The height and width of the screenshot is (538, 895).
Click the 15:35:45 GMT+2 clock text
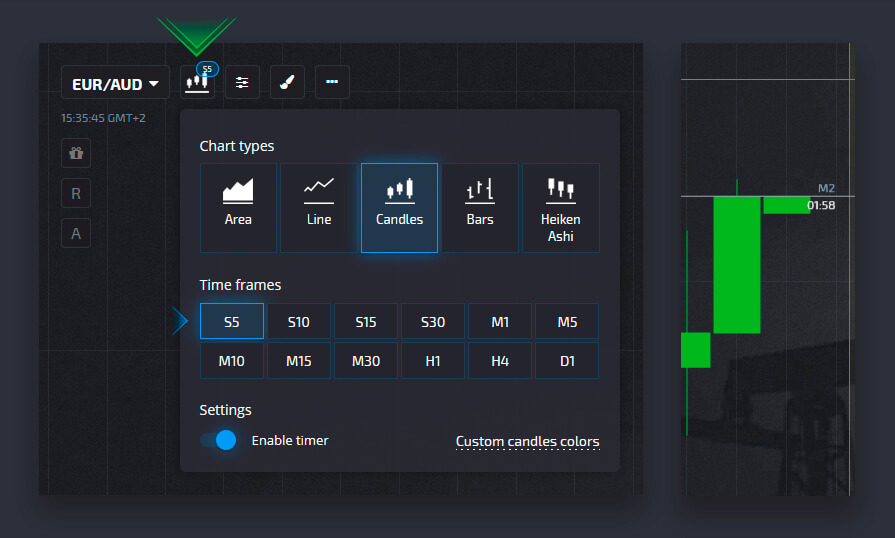(x=103, y=118)
